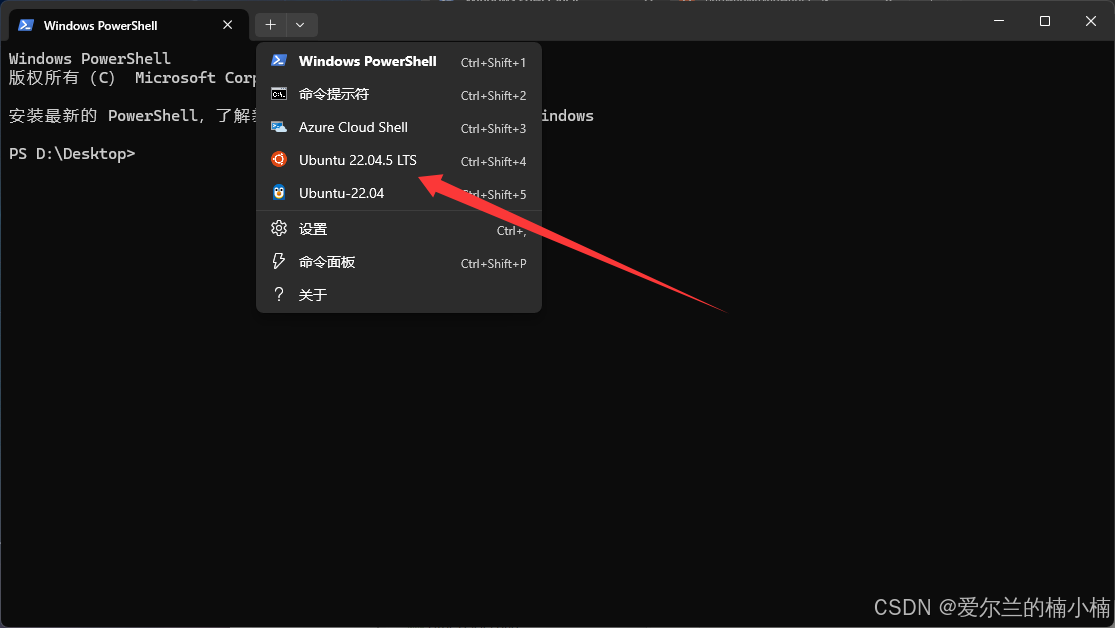Open a new tab with plus button
The height and width of the screenshot is (628, 1115).
tap(271, 25)
